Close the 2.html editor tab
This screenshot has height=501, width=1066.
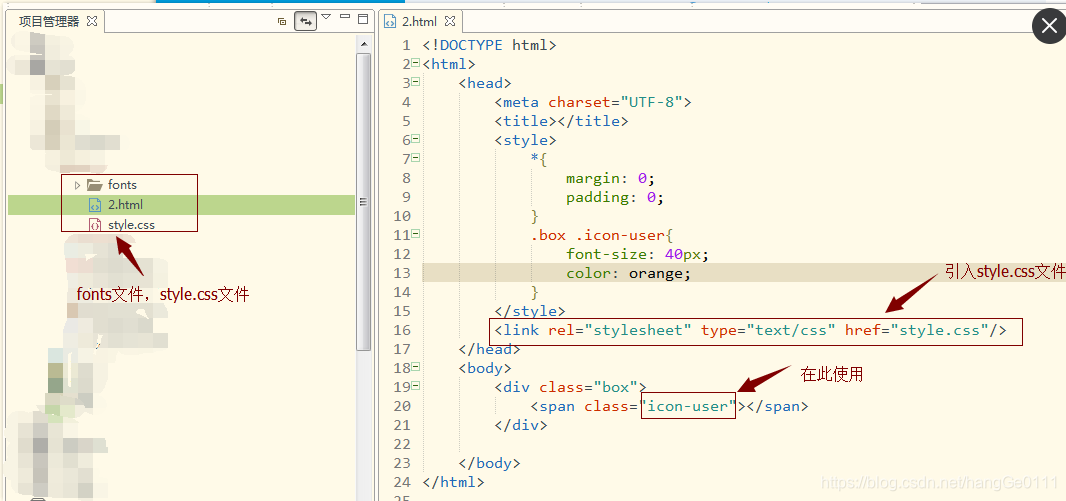click(449, 21)
